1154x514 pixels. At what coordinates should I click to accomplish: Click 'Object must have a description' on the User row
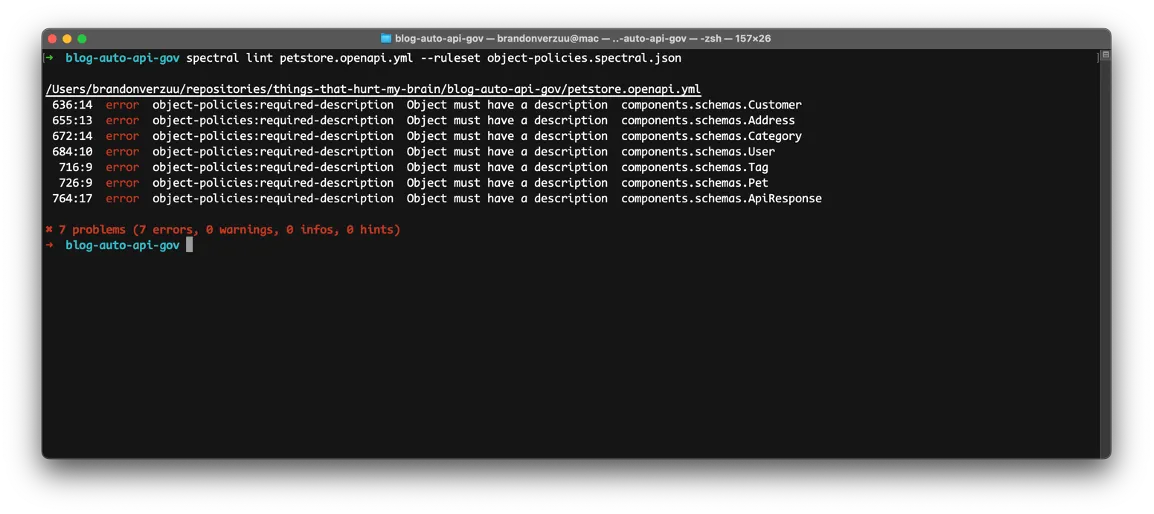507,152
